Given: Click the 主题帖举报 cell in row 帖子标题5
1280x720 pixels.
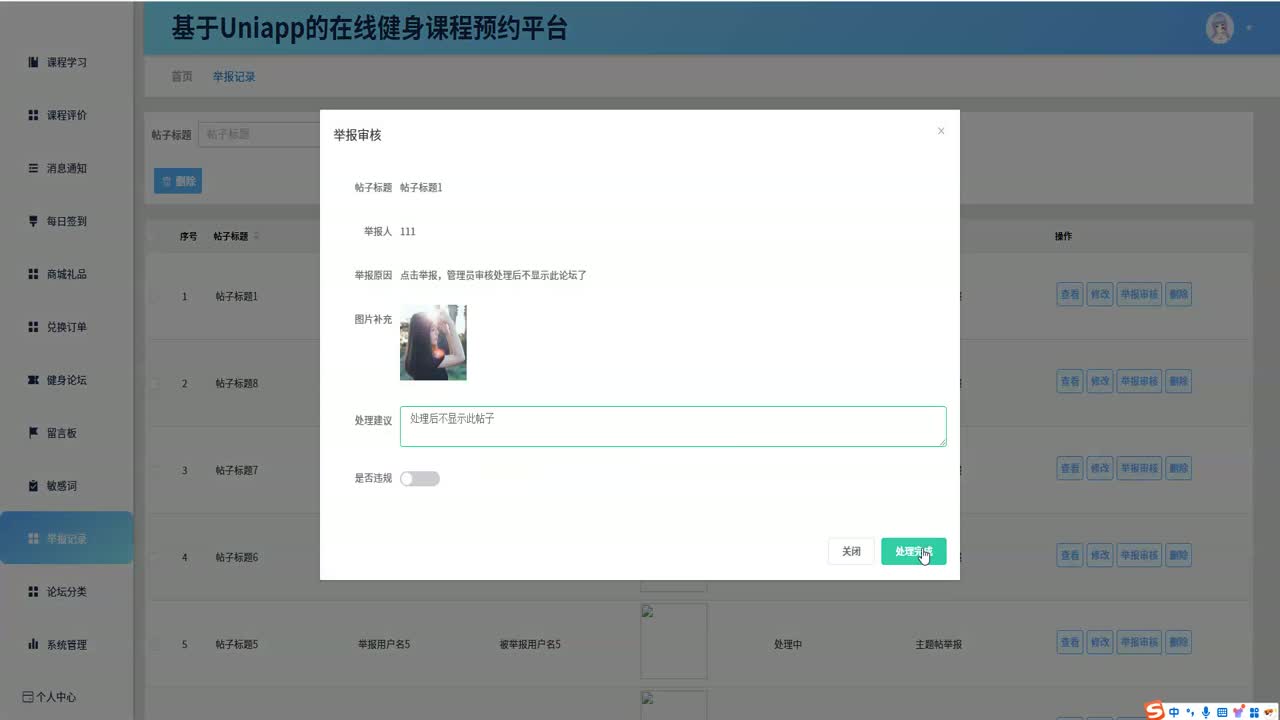Looking at the screenshot, I should pyautogui.click(x=938, y=645).
